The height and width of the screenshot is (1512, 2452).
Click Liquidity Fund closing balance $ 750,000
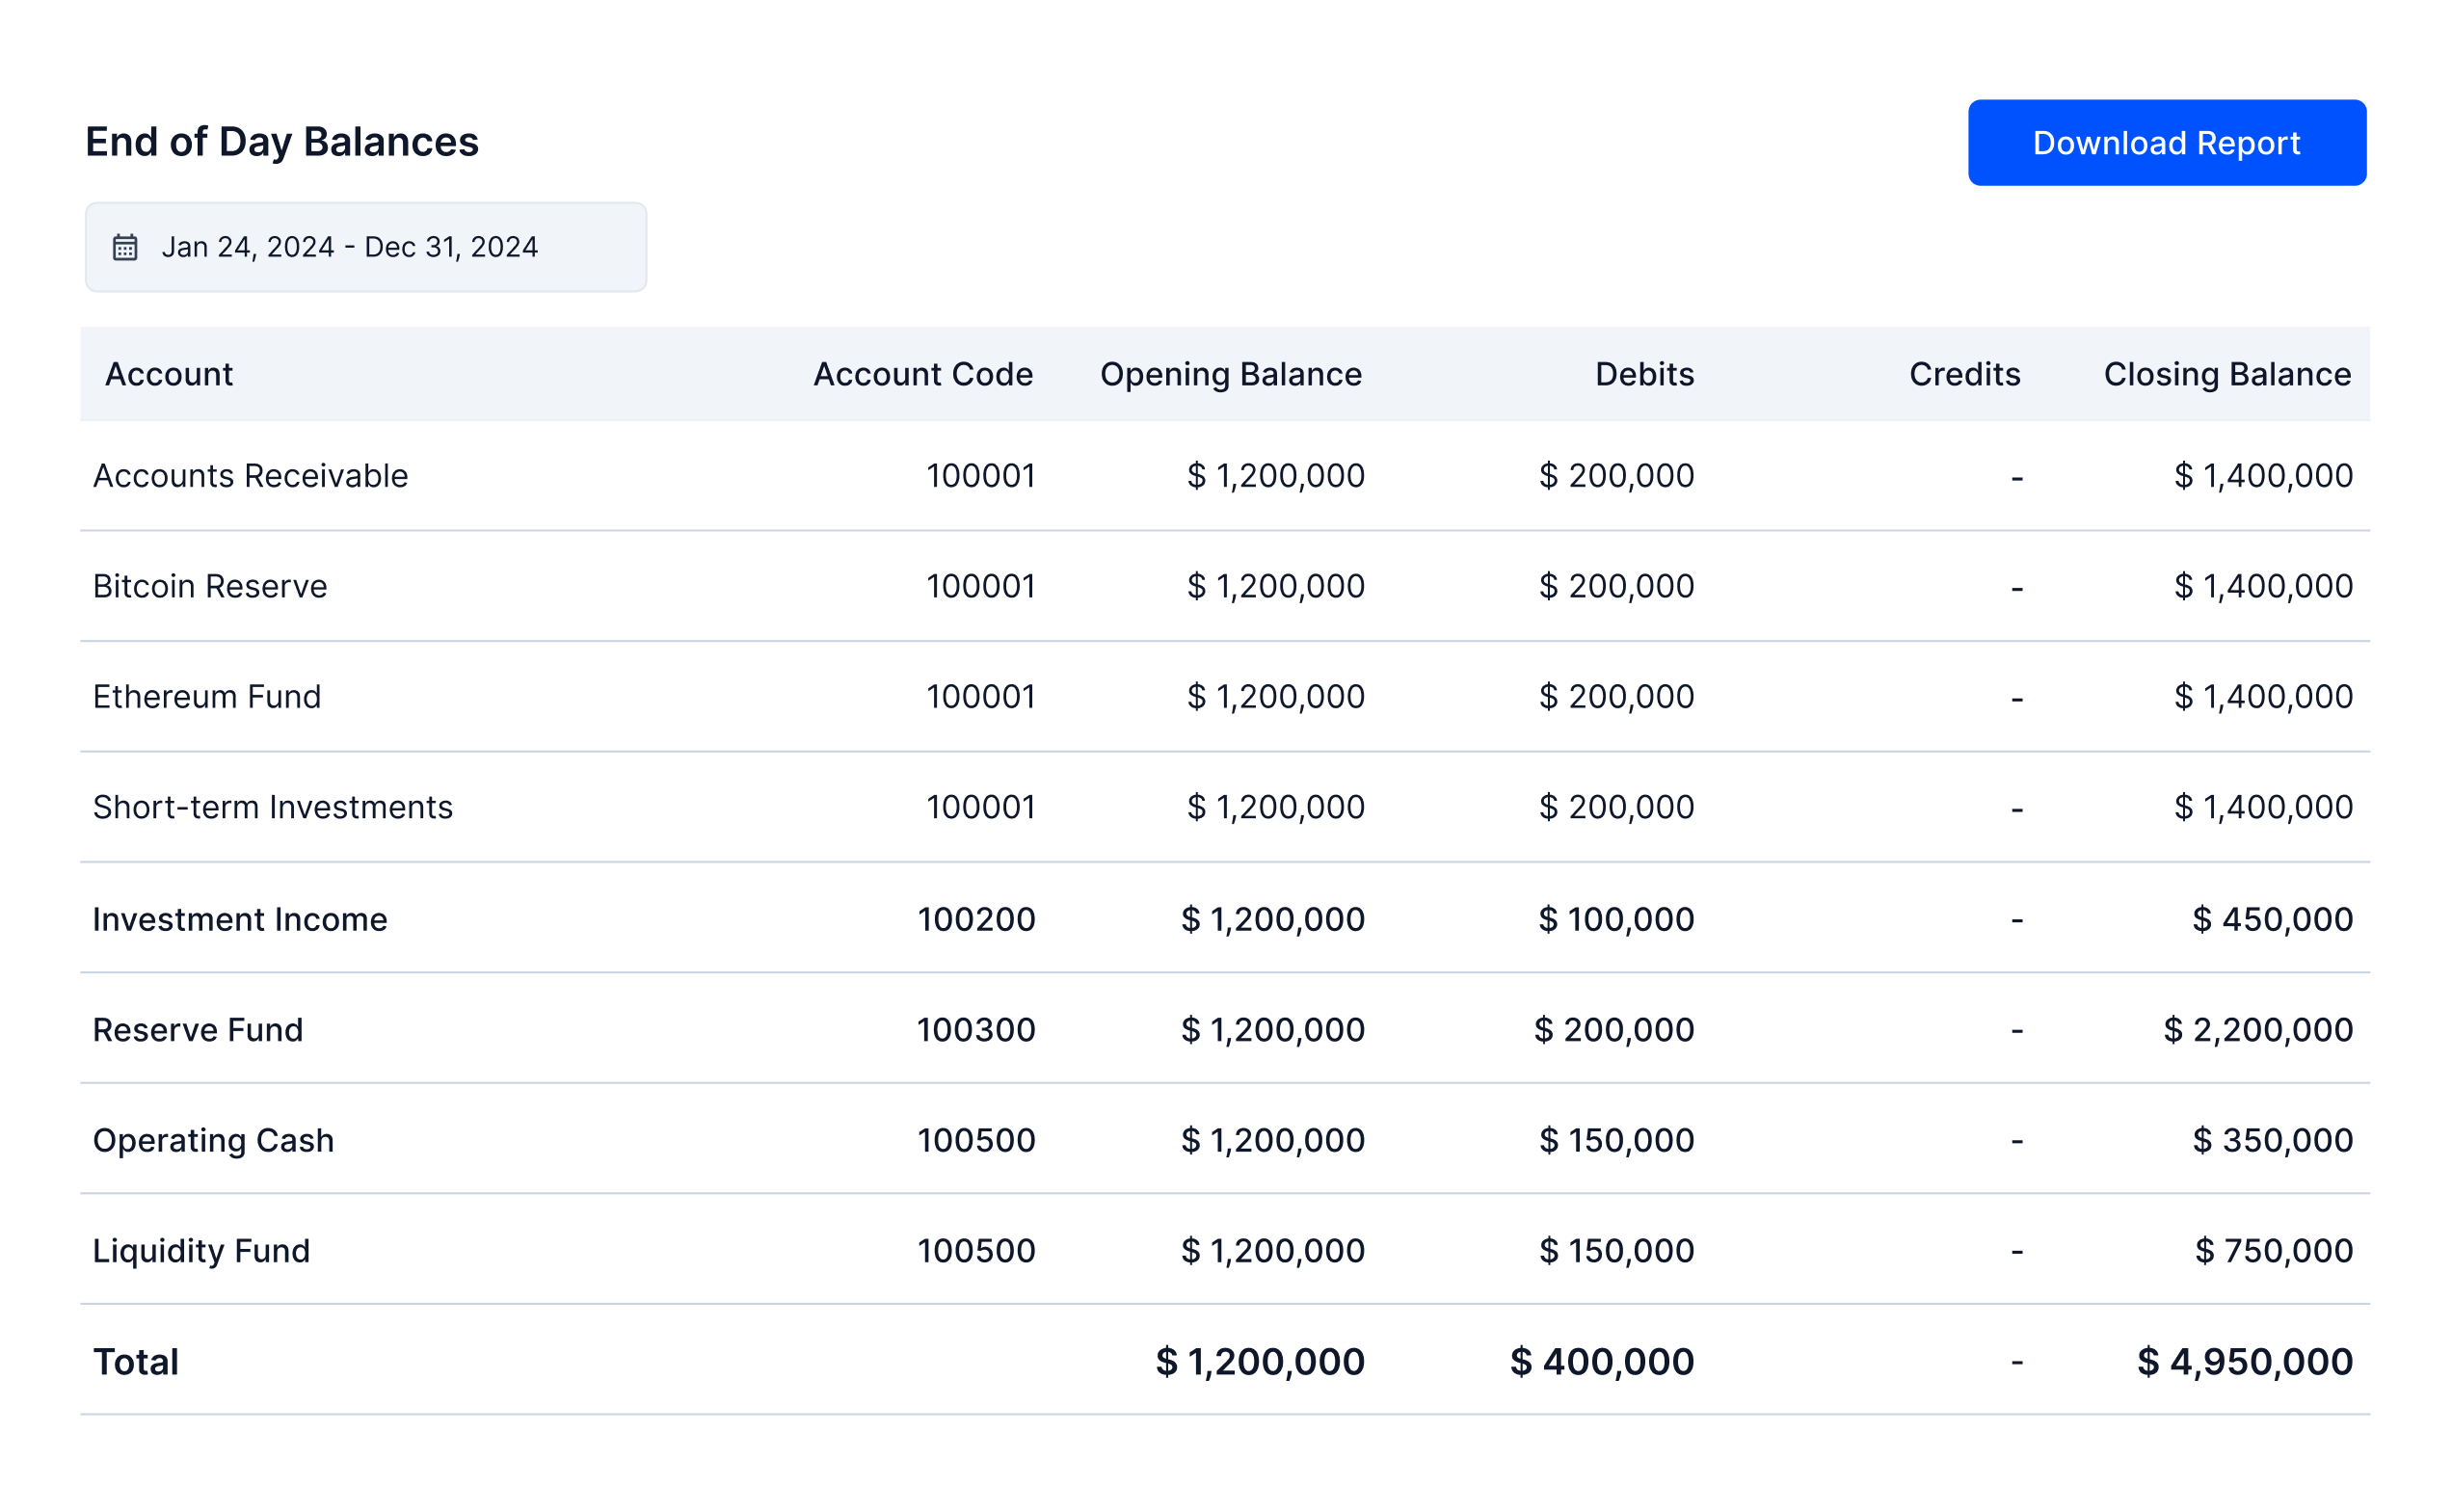2273,1251
